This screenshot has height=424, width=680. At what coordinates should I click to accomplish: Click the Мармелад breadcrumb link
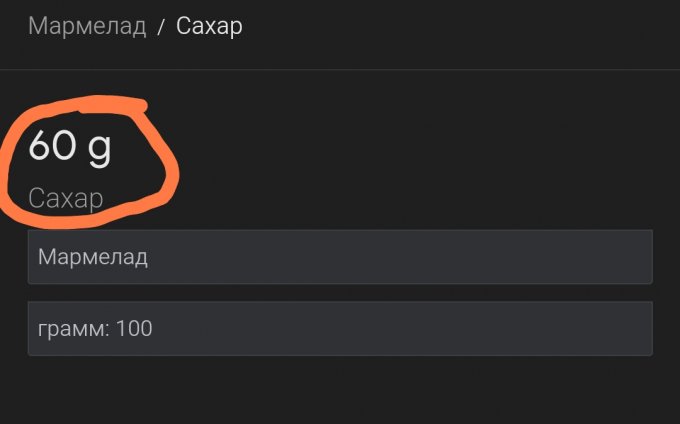click(87, 26)
